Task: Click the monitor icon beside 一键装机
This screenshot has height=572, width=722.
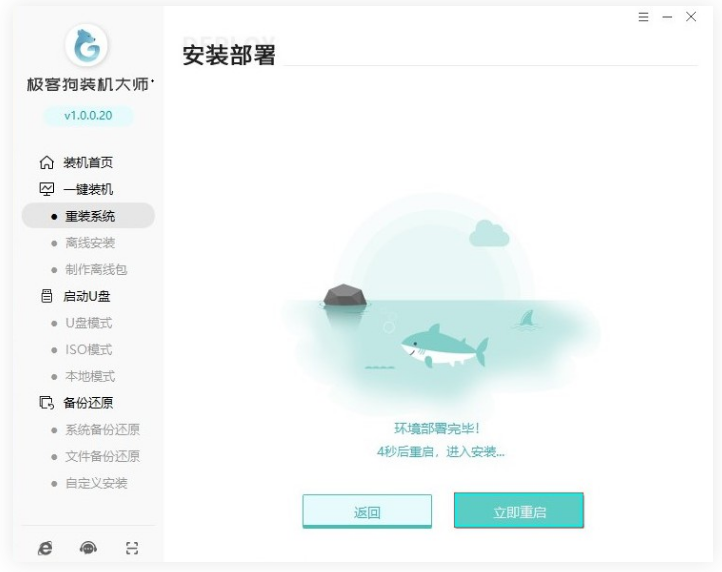Action: (x=47, y=189)
